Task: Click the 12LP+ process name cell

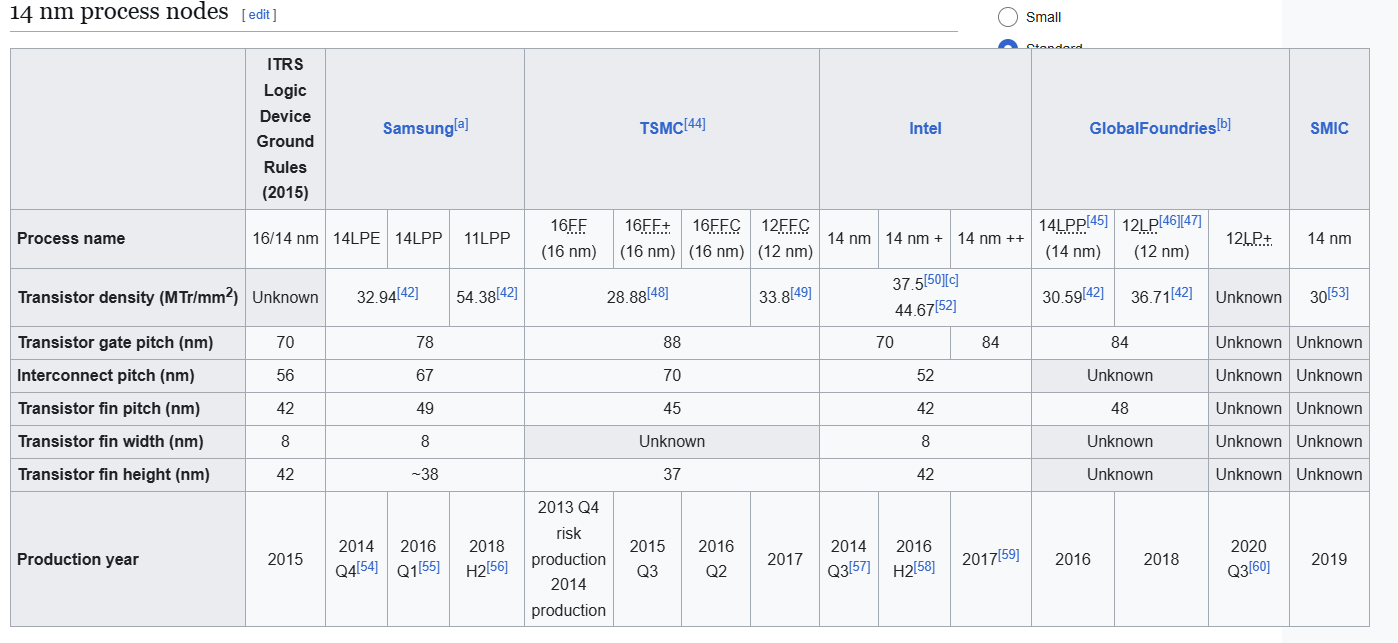Action: pos(1248,239)
